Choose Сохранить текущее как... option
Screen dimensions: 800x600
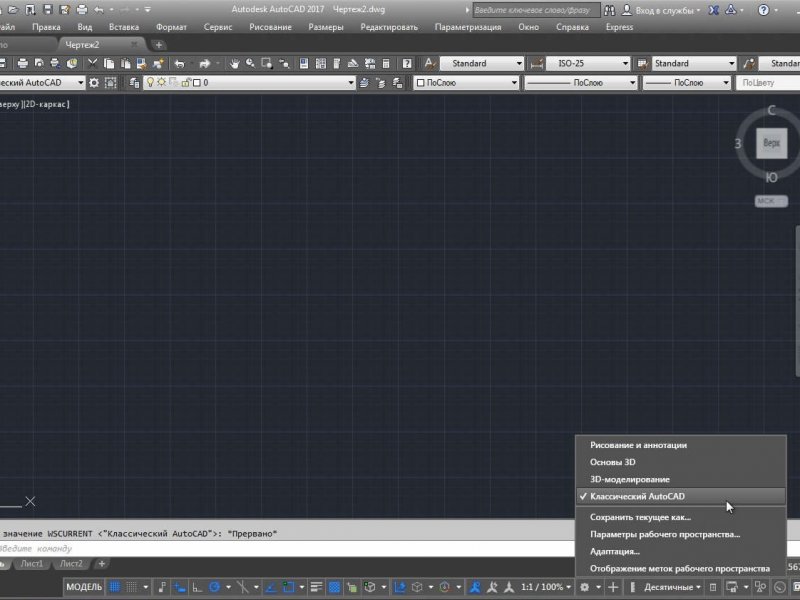pyautogui.click(x=681, y=517)
